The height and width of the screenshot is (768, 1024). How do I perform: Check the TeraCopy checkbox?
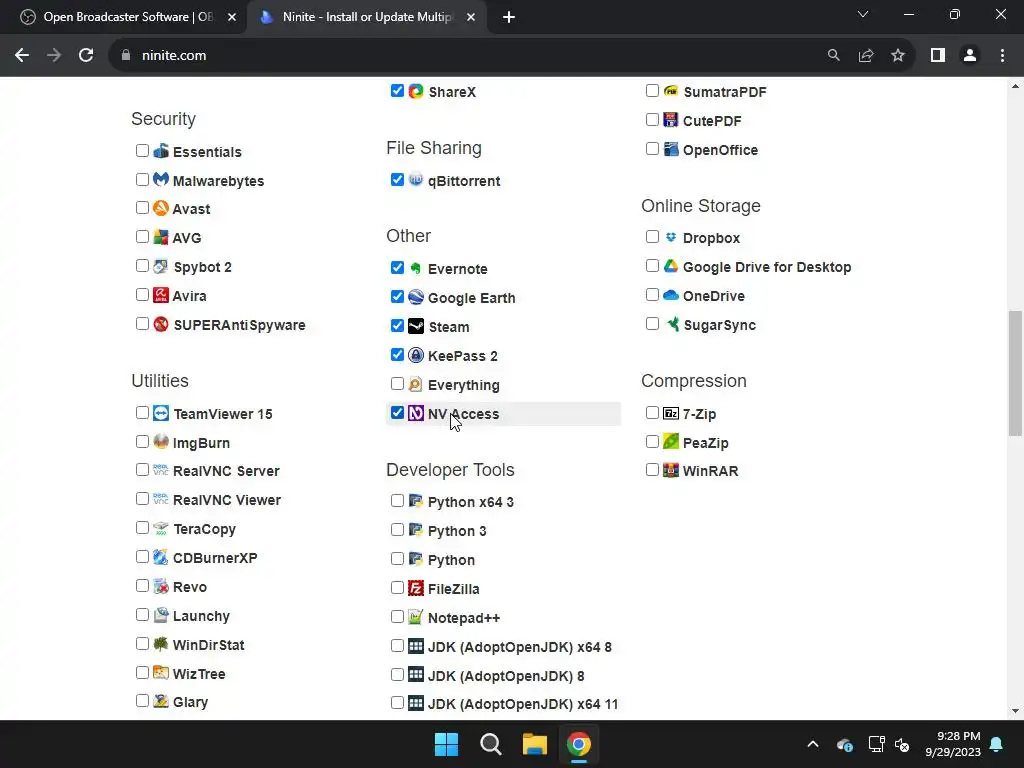pos(142,528)
